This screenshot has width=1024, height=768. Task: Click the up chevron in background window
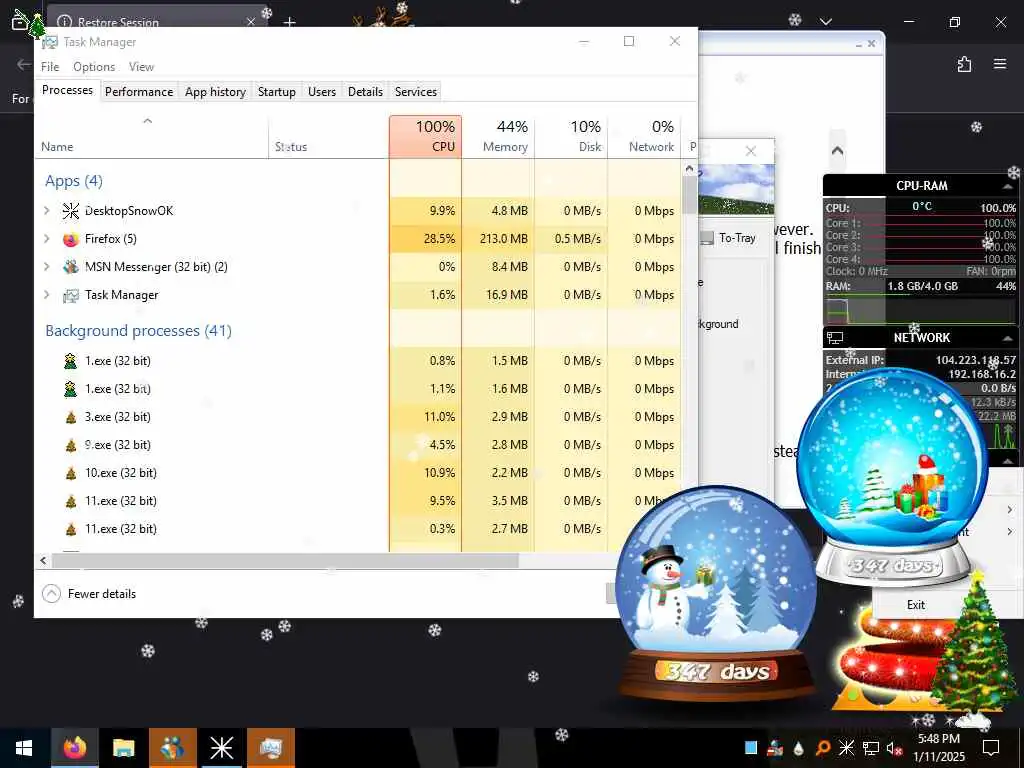coord(837,150)
